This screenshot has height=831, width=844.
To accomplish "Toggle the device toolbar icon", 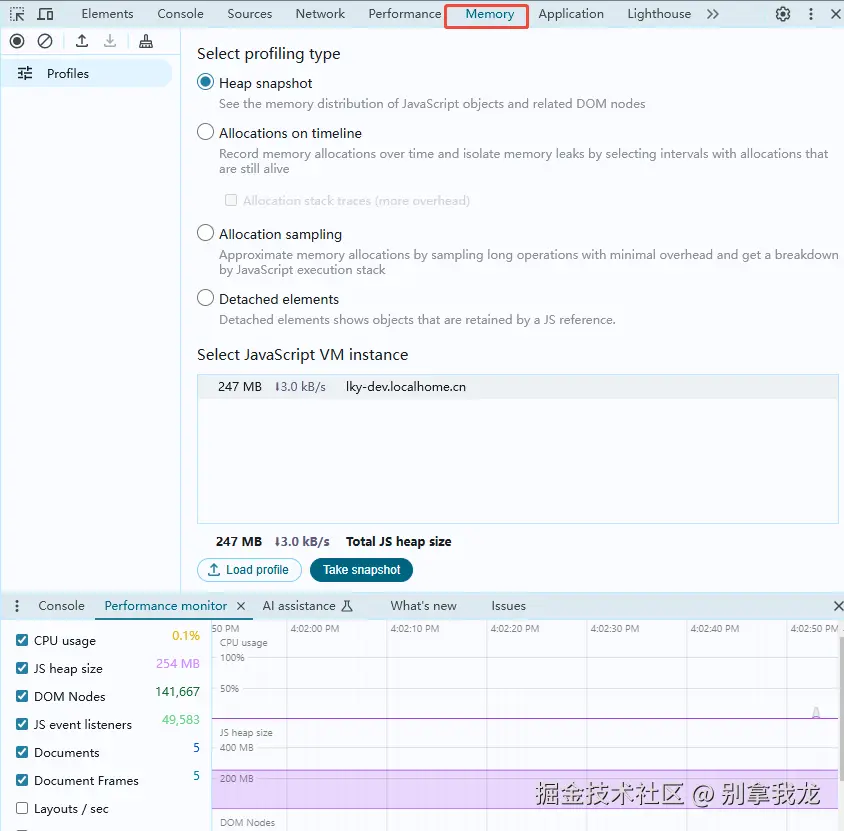I will 45,14.
